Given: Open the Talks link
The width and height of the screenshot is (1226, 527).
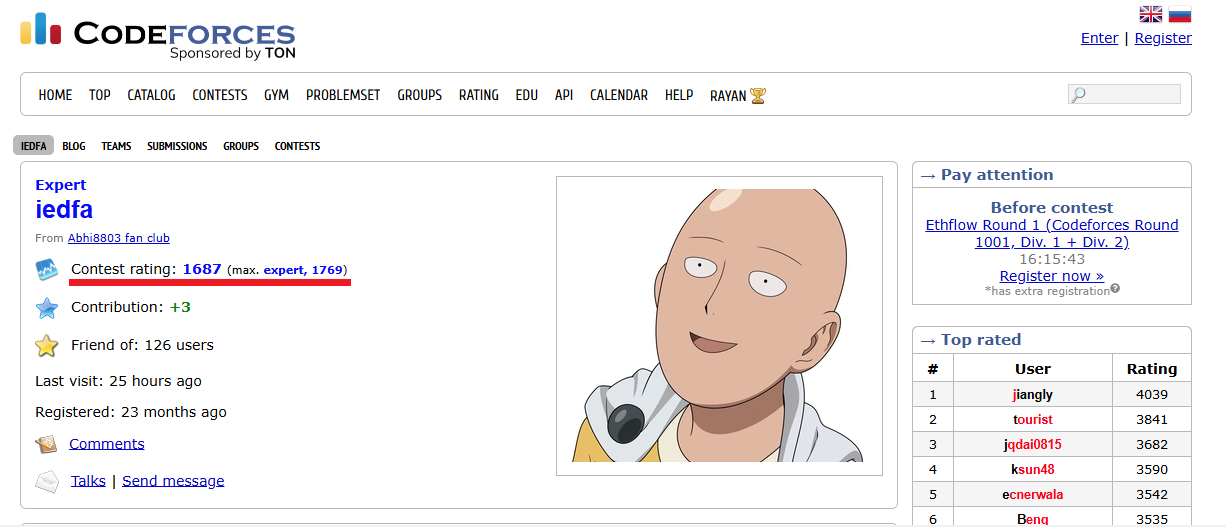Looking at the screenshot, I should (x=88, y=481).
